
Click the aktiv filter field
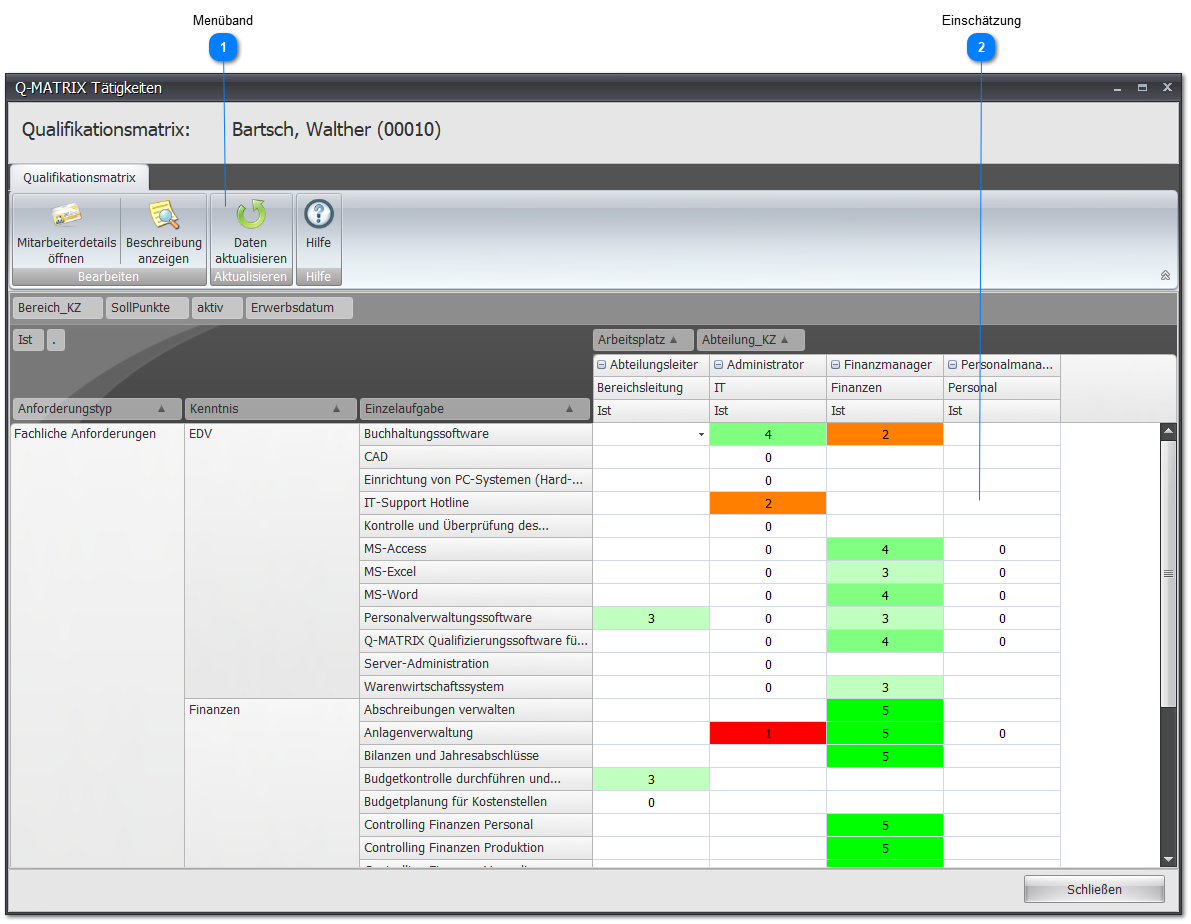point(217,308)
